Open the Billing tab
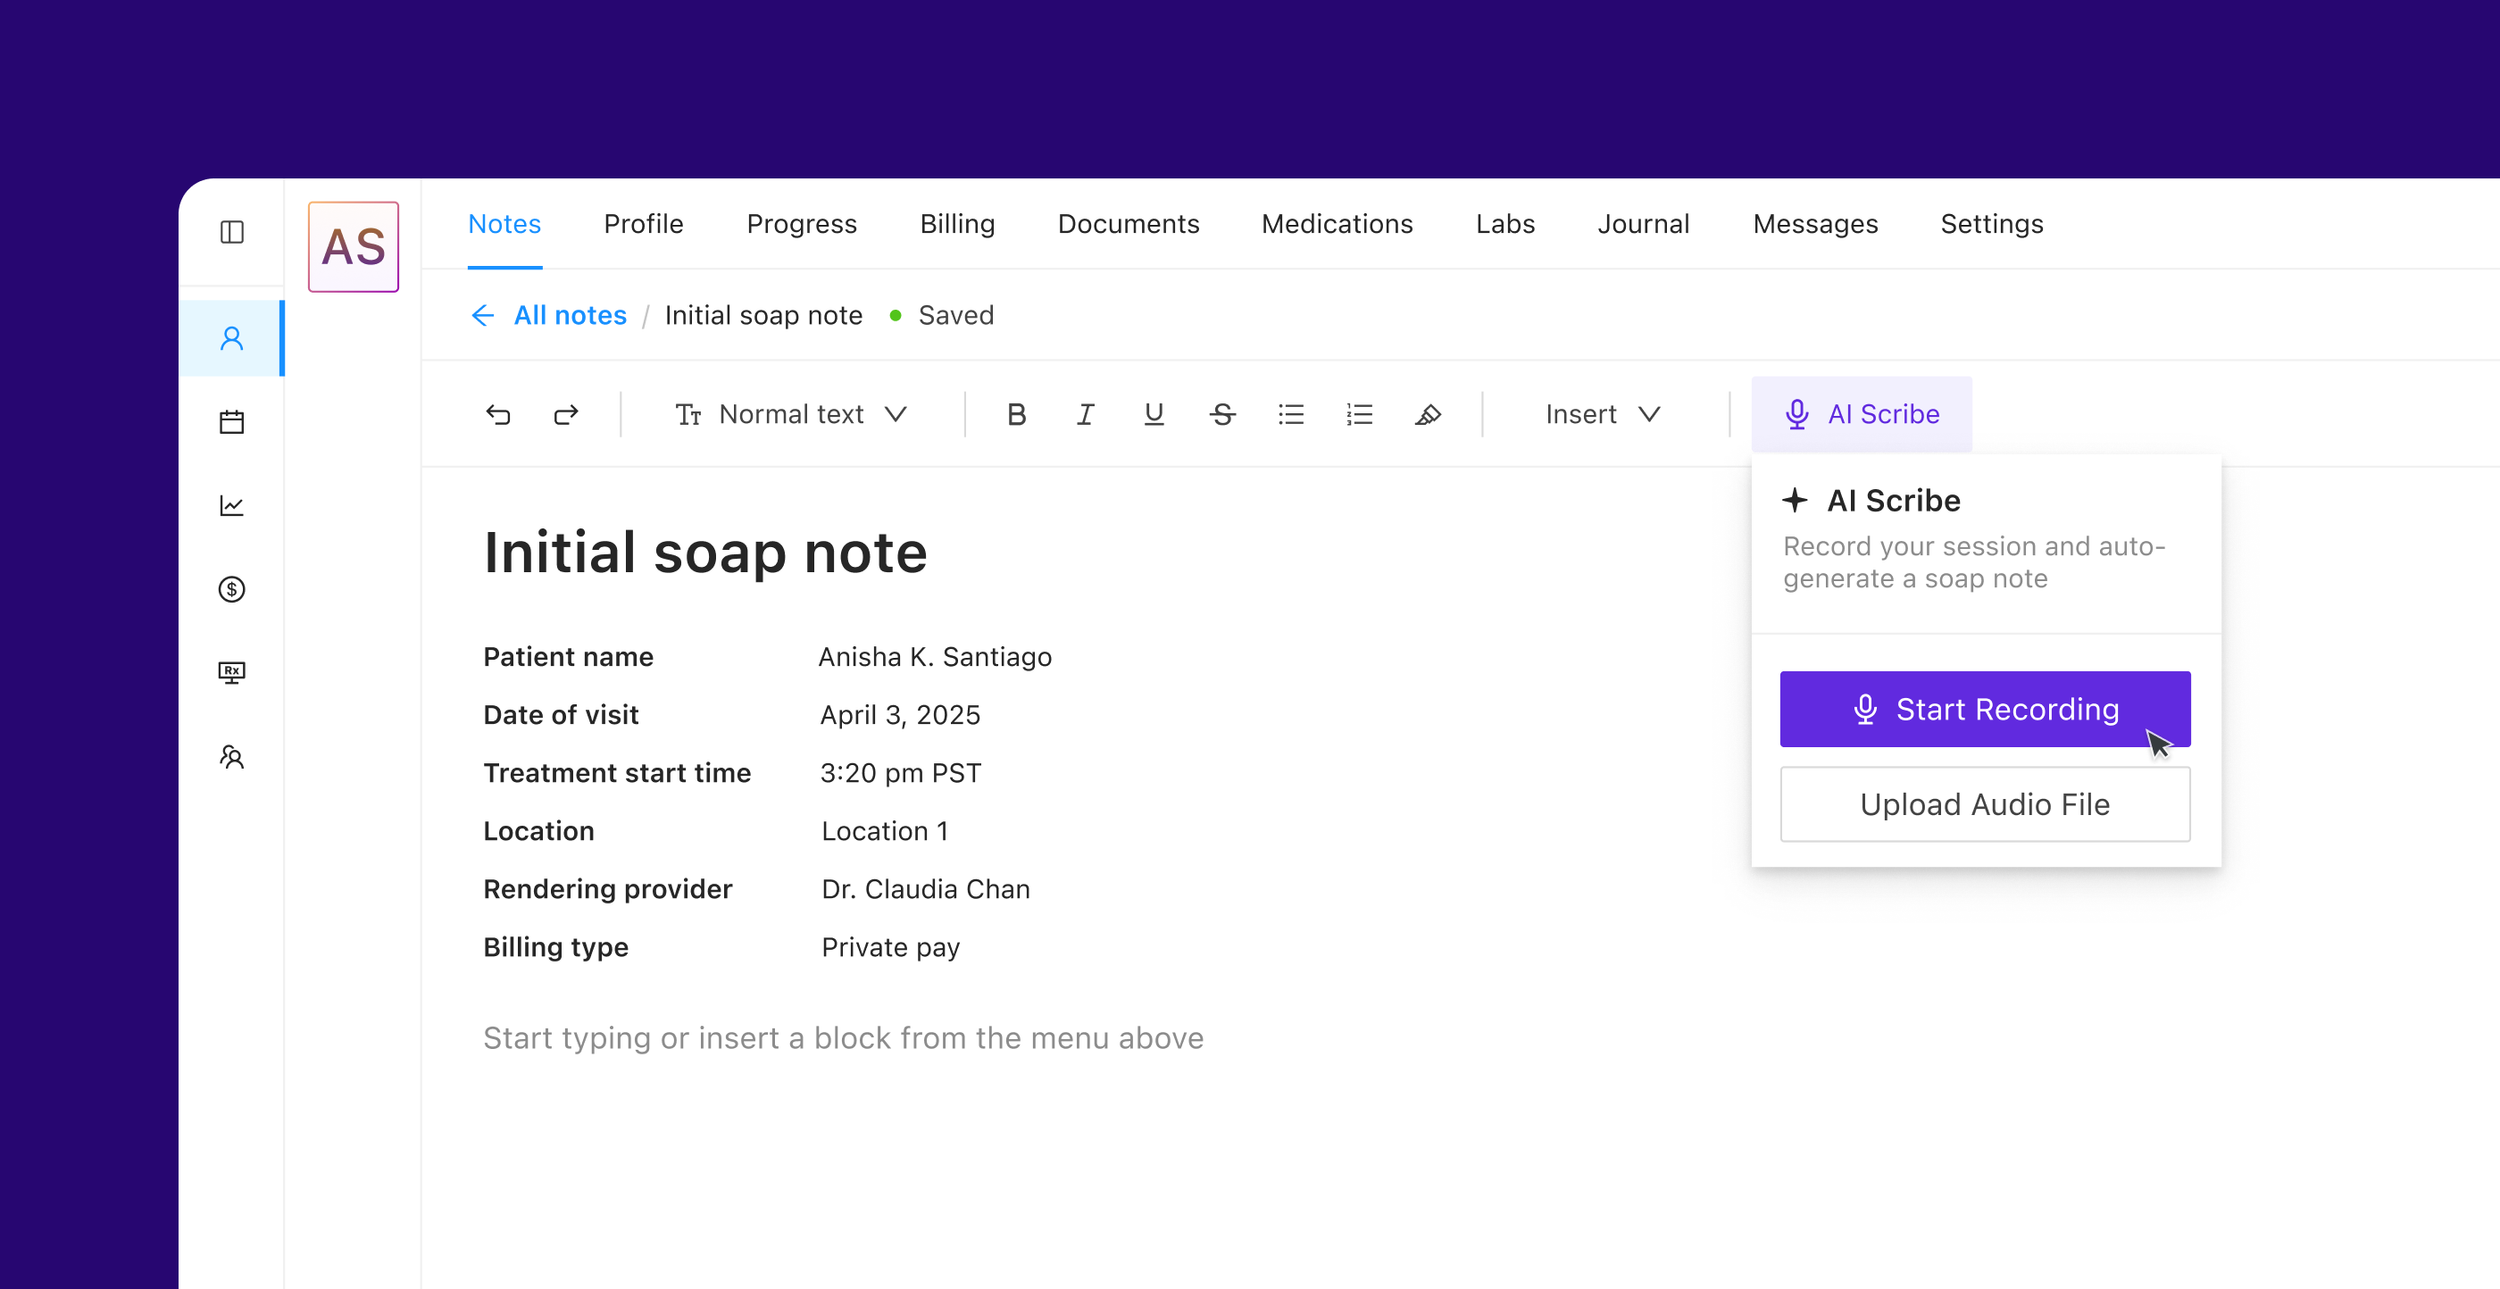This screenshot has height=1289, width=2500. 957,224
